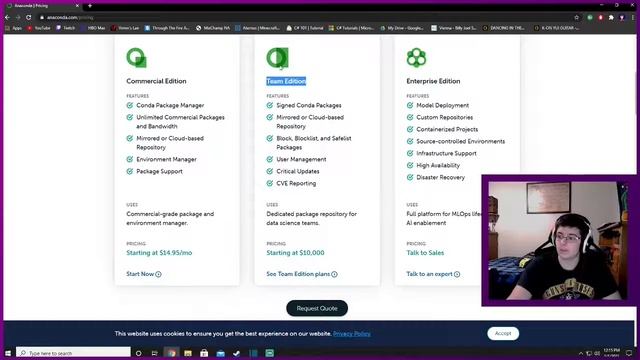Open File Explorer from the taskbar
The height and width of the screenshot is (360, 640).
click(x=188, y=353)
